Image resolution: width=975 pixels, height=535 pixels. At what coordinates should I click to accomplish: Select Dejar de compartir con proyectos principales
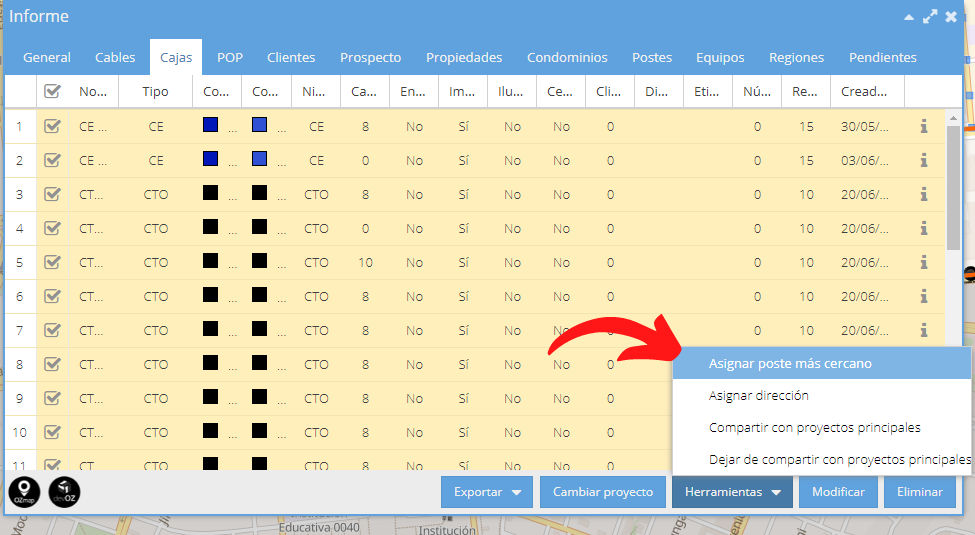(821, 460)
